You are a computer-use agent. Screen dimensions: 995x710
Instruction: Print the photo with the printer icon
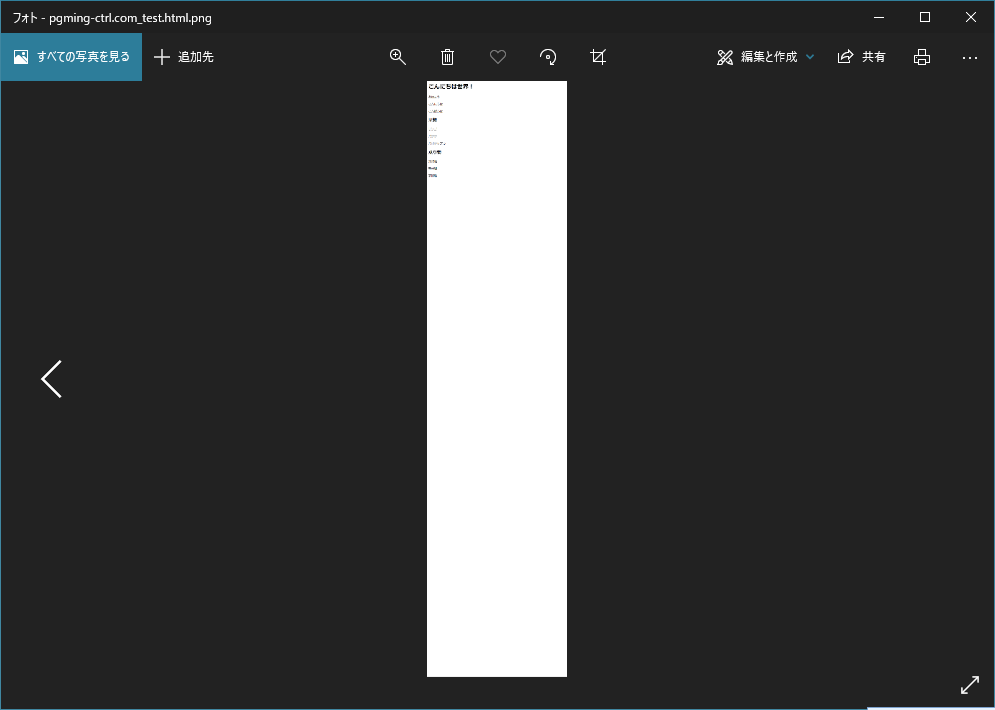[x=921, y=57]
